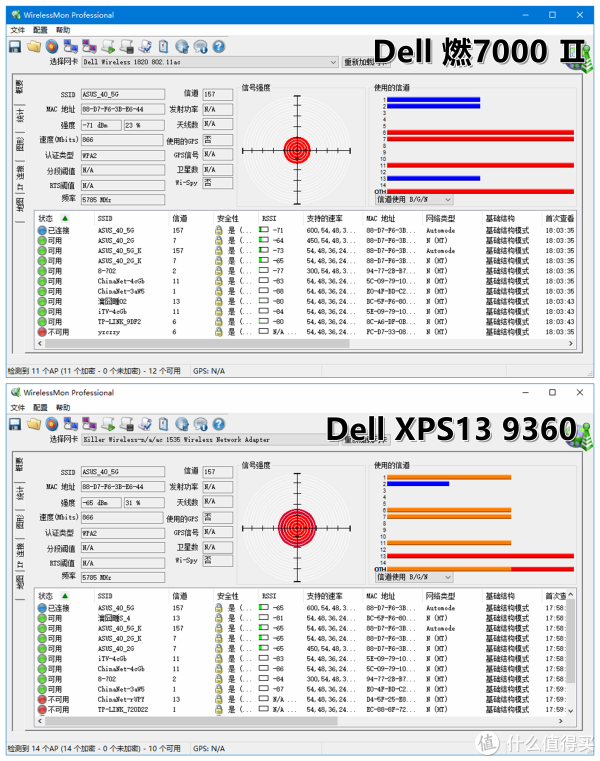Screen dimensions: 600x761
Task: Click the red target icon in upper toolbar
Action: pos(52,47)
